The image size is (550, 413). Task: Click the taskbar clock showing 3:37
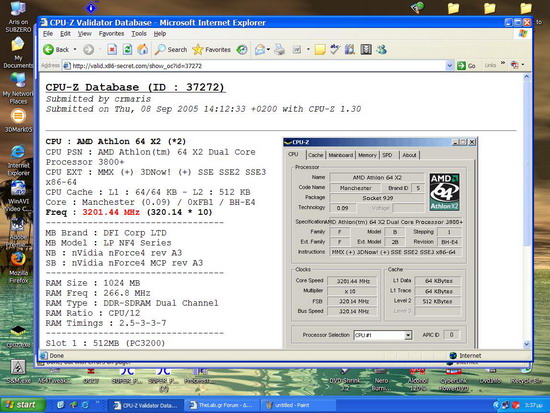point(534,405)
